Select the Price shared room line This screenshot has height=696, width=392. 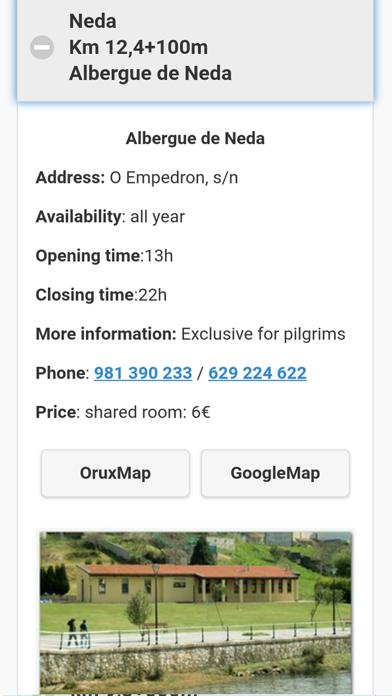tap(123, 412)
